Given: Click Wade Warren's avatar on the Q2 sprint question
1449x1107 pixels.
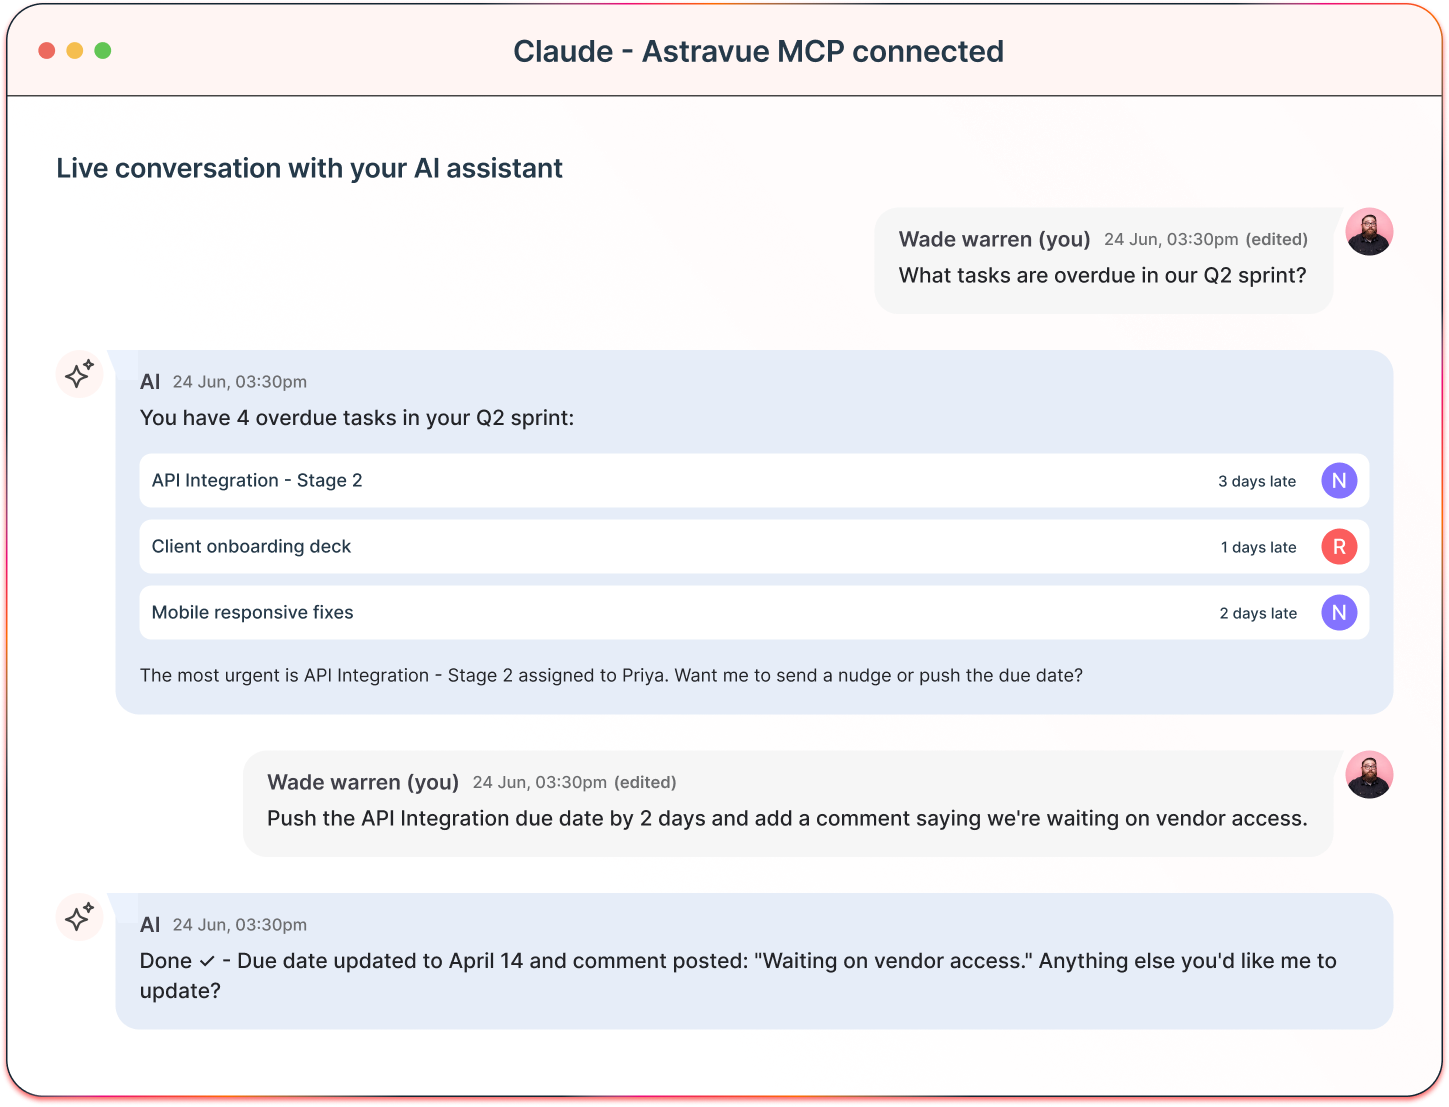Looking at the screenshot, I should 1369,231.
